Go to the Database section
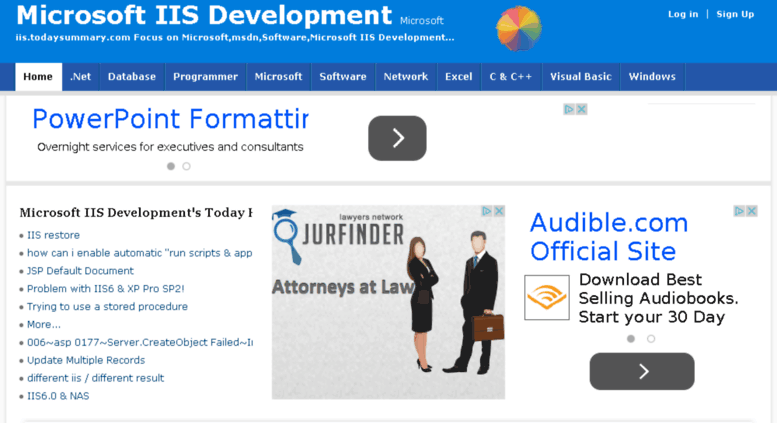Viewport: 777px width, 423px height. [x=132, y=77]
